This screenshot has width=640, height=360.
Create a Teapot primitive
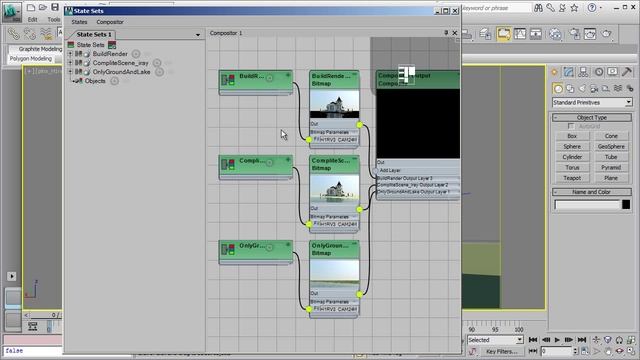click(572, 178)
